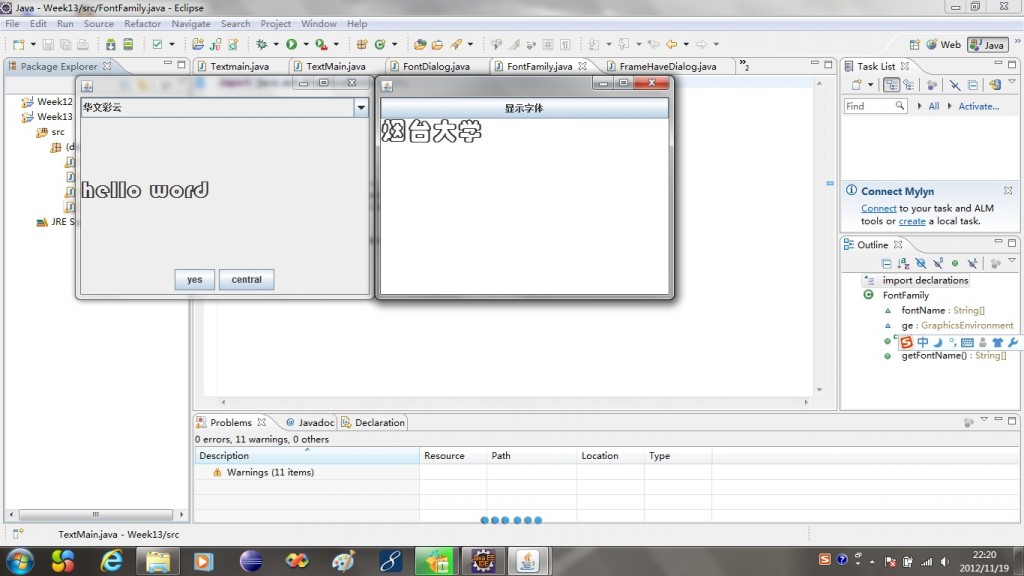Switch to the Web perspective
This screenshot has width=1024, height=576.
coord(944,44)
